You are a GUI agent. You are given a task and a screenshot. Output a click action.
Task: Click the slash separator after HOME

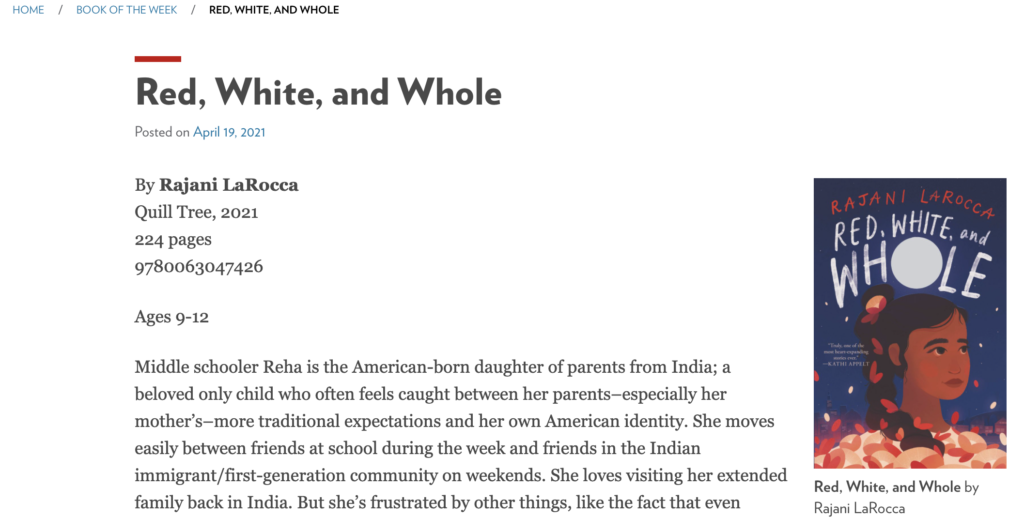click(x=60, y=10)
